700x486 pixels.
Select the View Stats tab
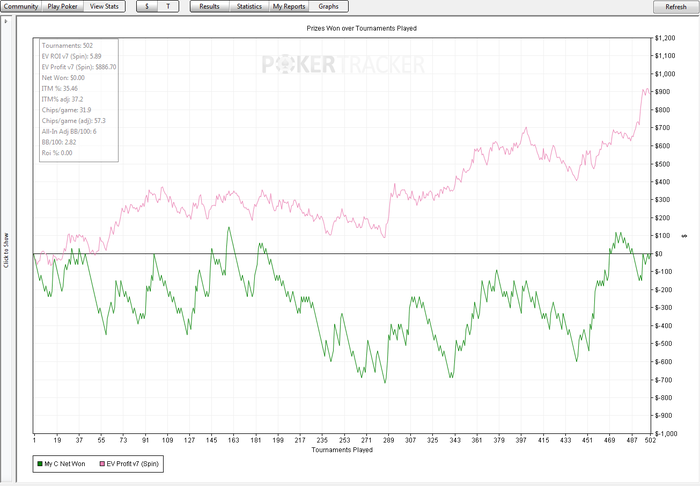[104, 6]
